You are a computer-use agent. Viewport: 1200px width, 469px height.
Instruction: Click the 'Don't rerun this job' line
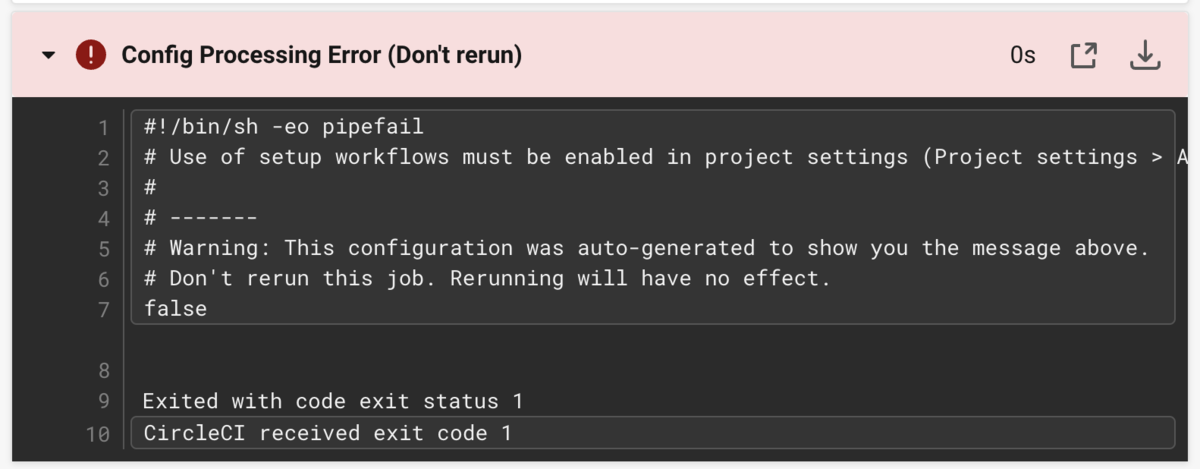pyautogui.click(x=488, y=278)
